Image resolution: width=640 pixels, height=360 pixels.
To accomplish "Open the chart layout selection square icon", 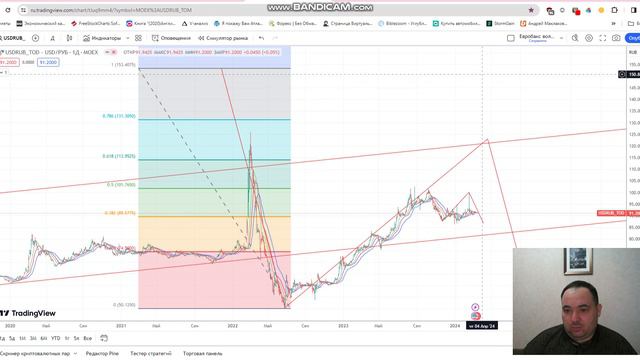I will tap(511, 38).
